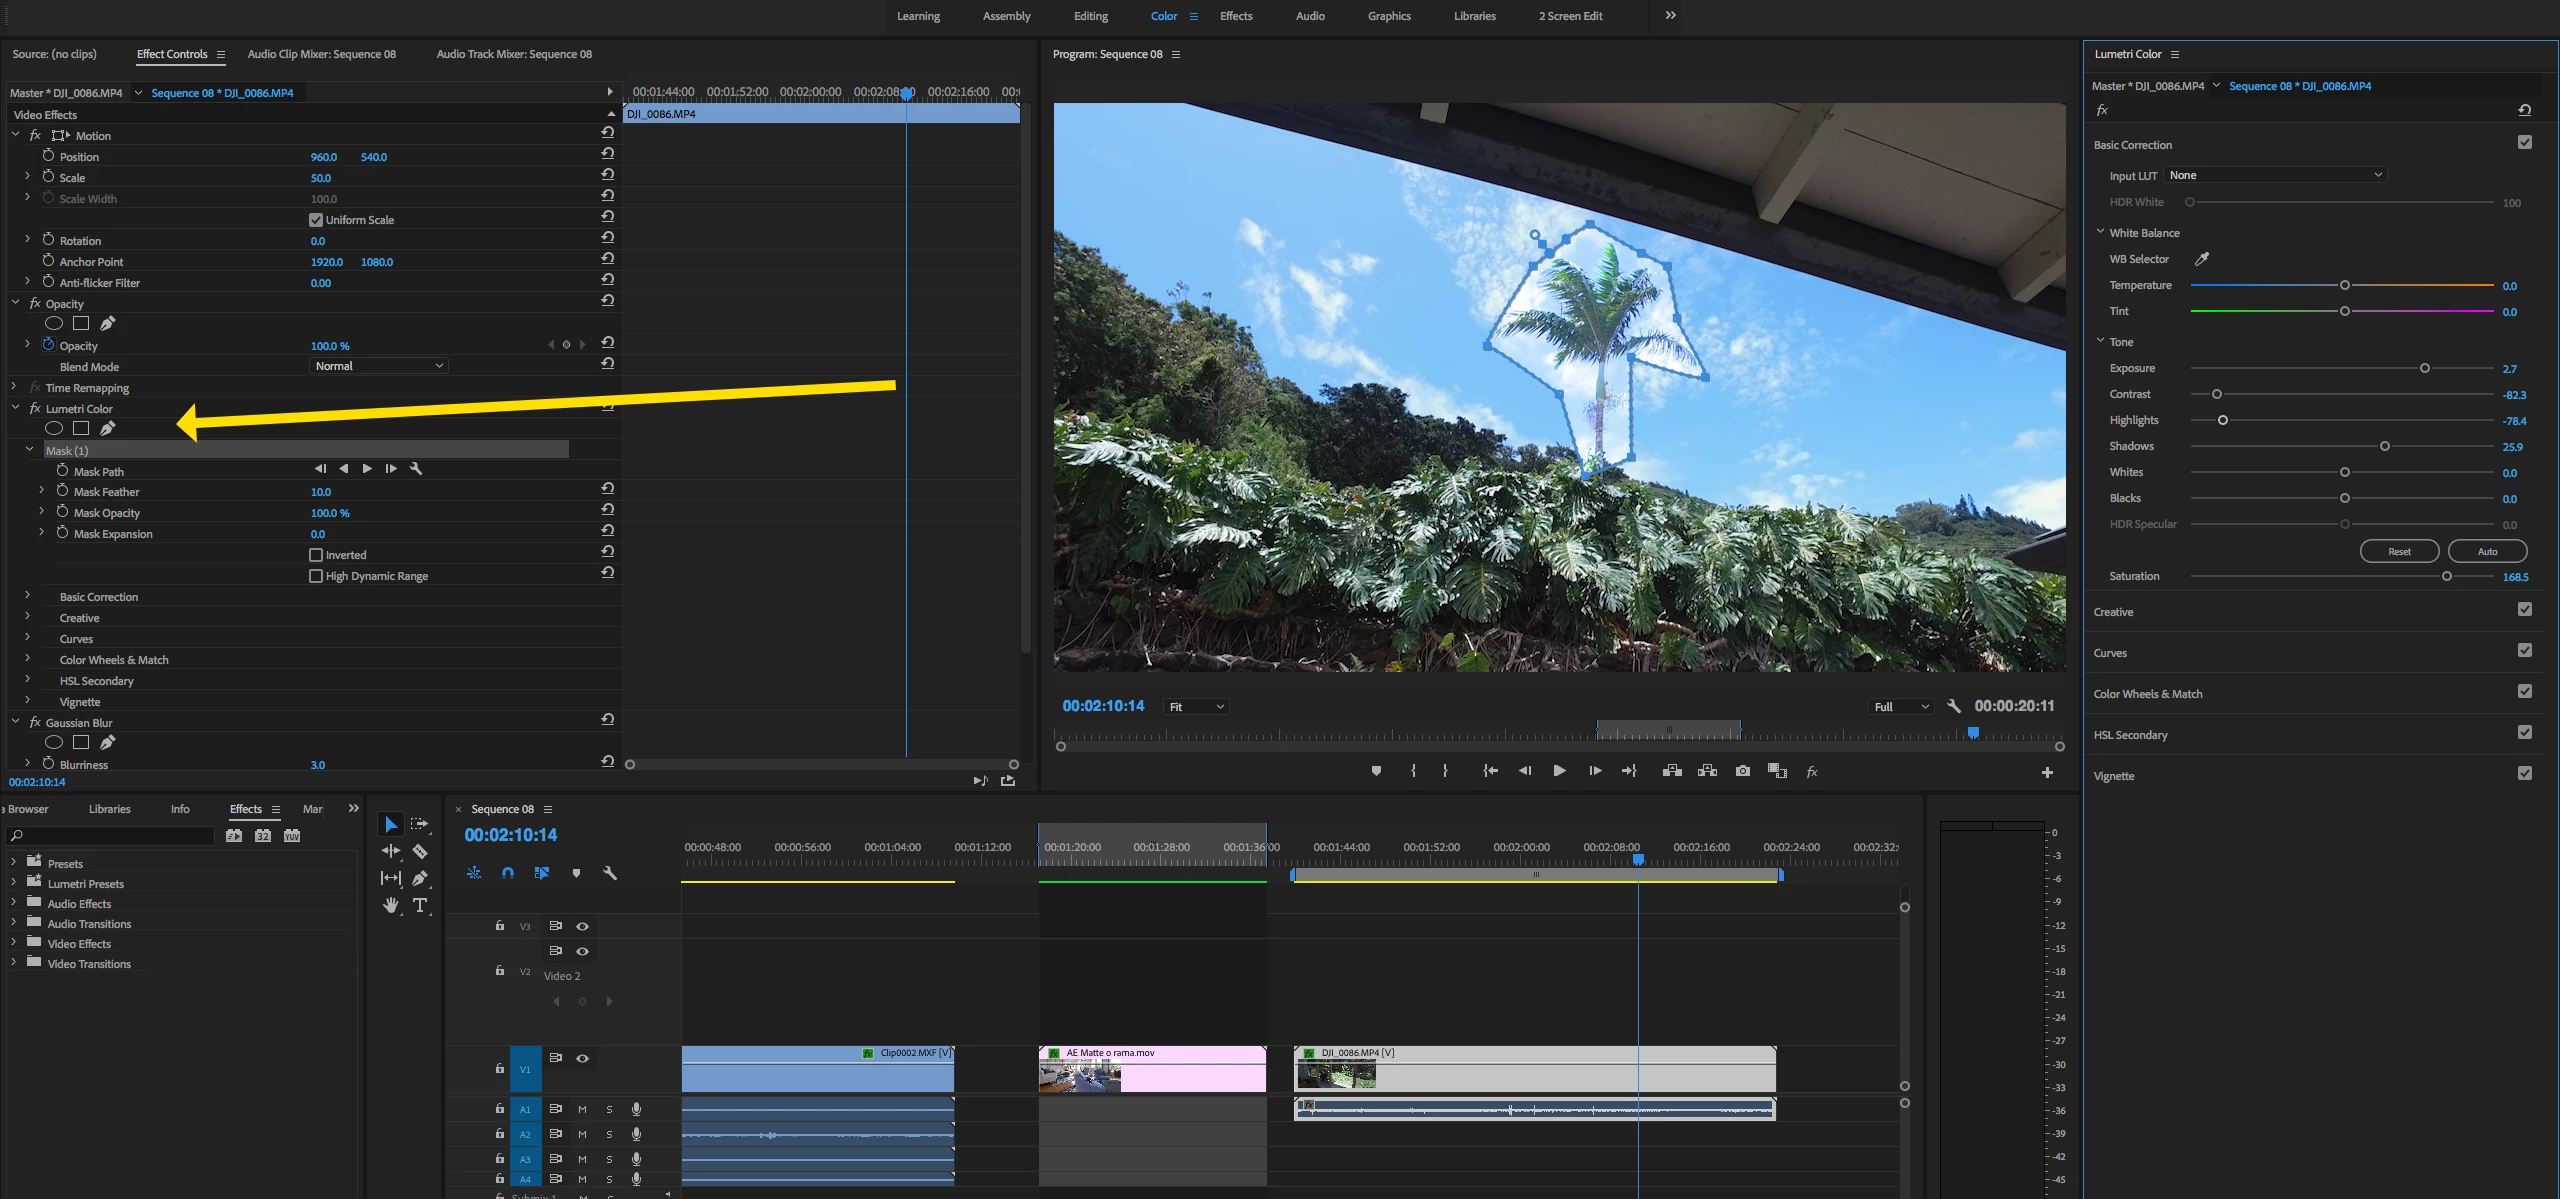Click the Export Frame camera icon
This screenshot has width=2560, height=1199.
(x=1743, y=771)
